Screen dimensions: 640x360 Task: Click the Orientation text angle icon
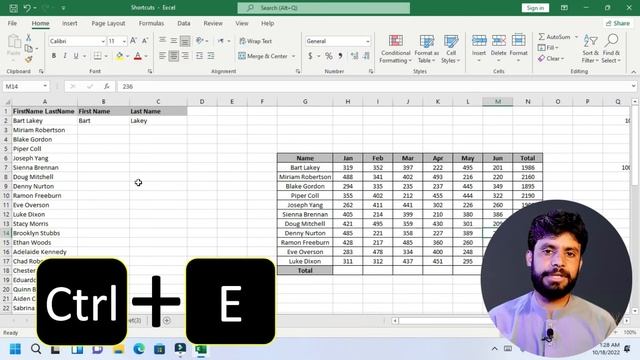click(x=200, y=41)
